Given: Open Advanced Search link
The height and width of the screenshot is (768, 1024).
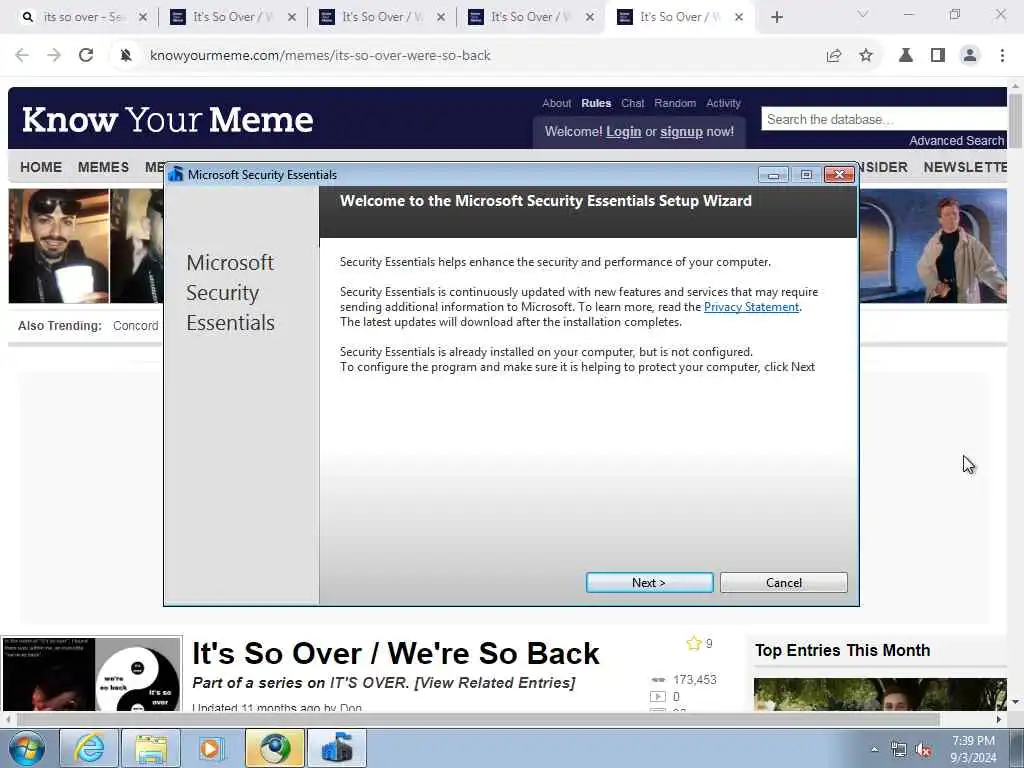Looking at the screenshot, I should tap(956, 140).
